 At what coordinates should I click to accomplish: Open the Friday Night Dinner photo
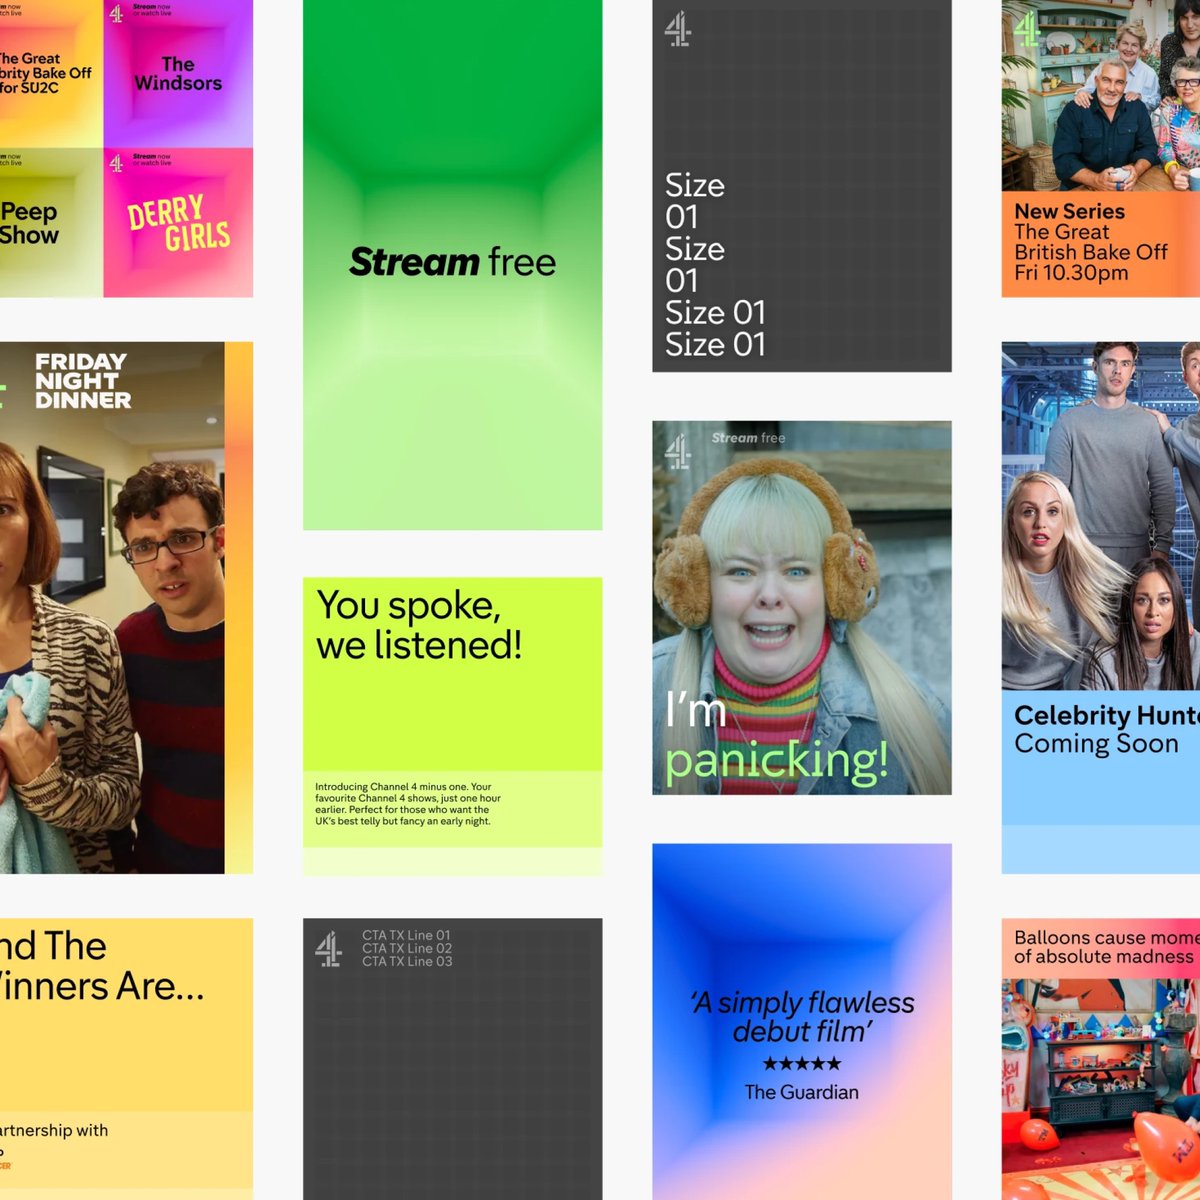(x=112, y=607)
